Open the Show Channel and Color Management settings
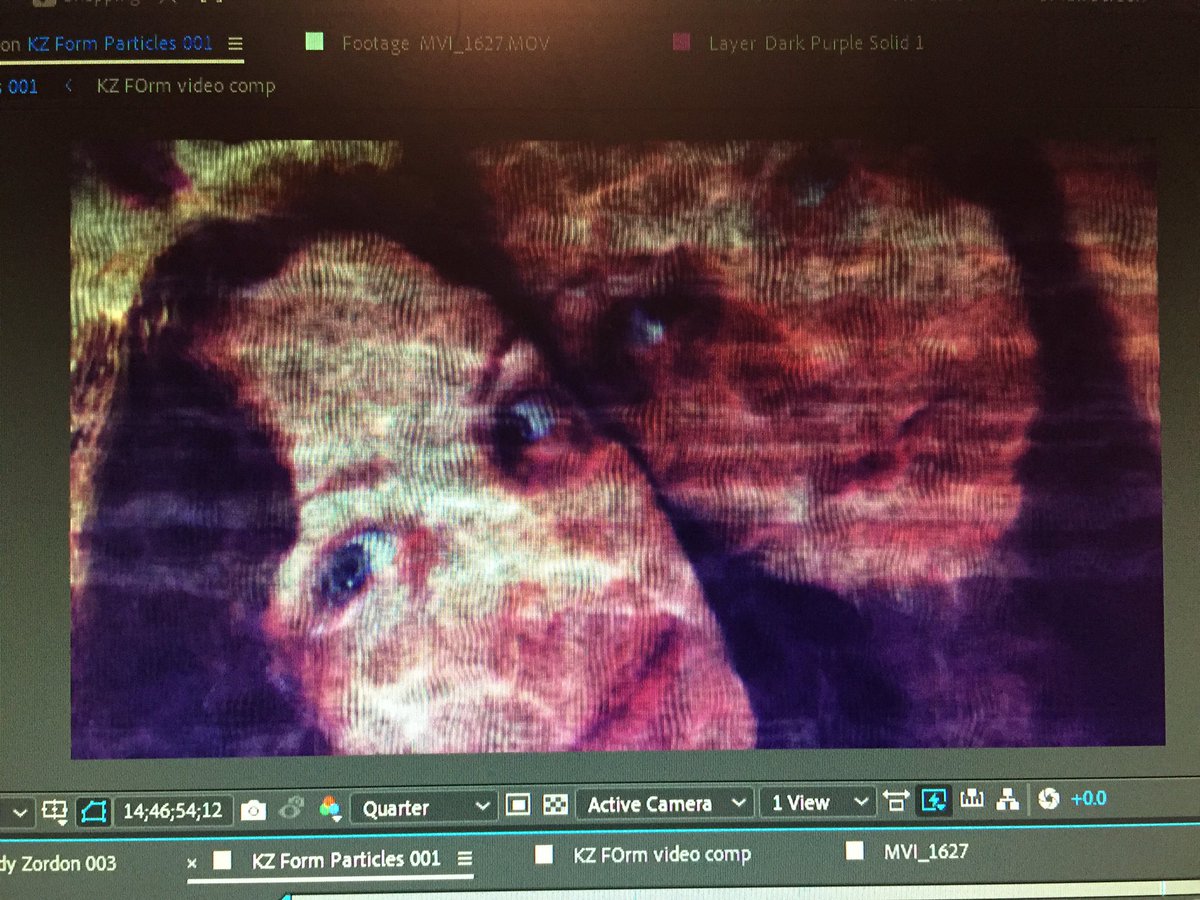The image size is (1200, 900). [330, 803]
